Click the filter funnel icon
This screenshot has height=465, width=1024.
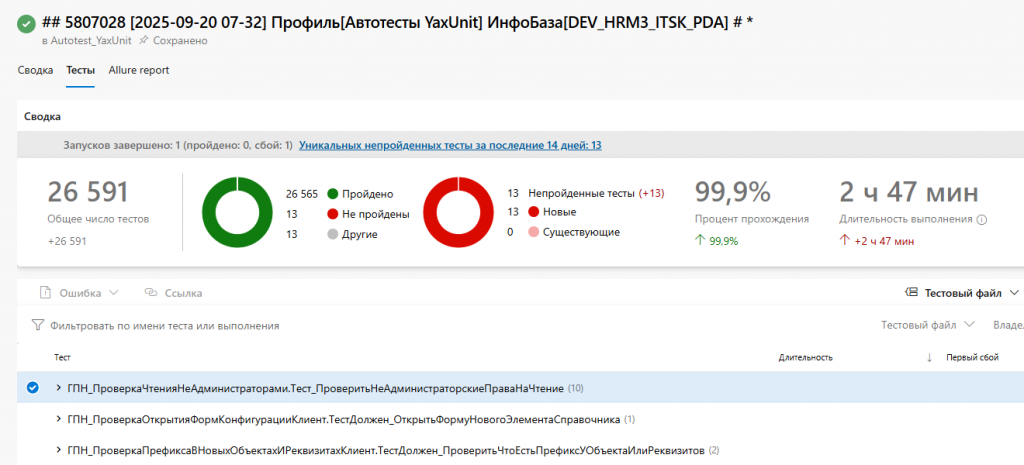pos(38,325)
